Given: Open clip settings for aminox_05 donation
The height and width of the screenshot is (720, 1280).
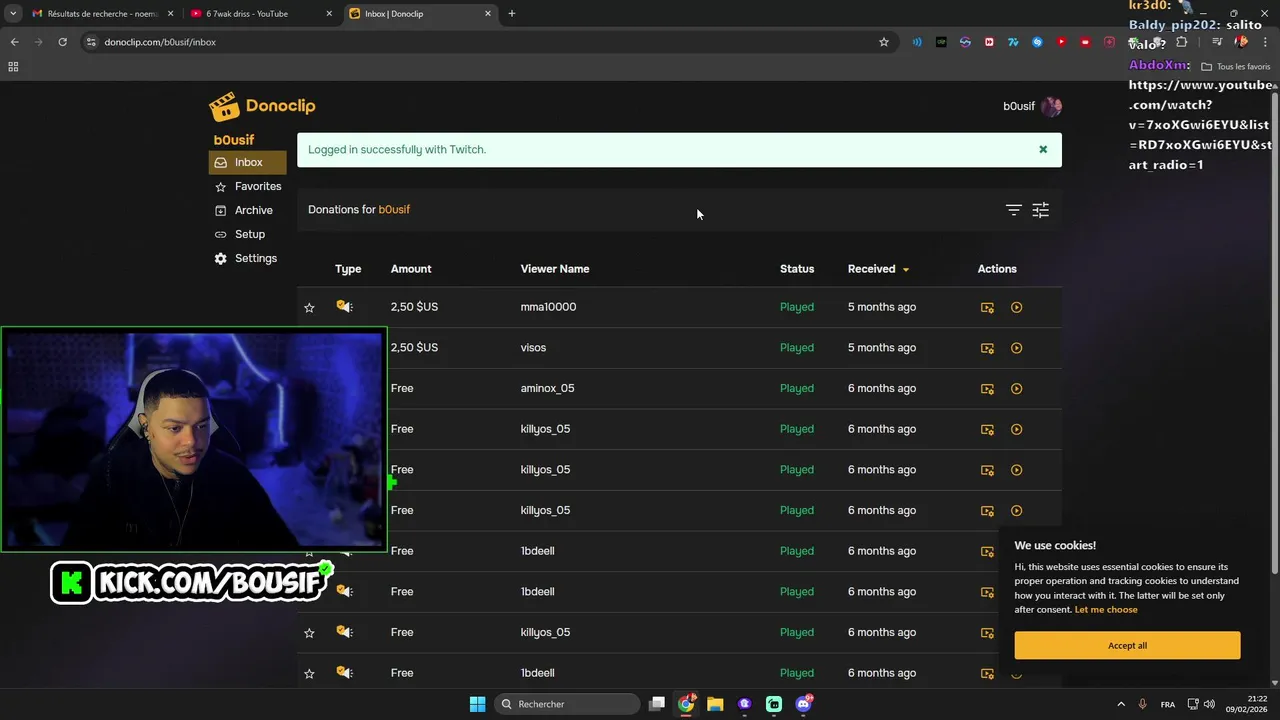Looking at the screenshot, I should [987, 388].
